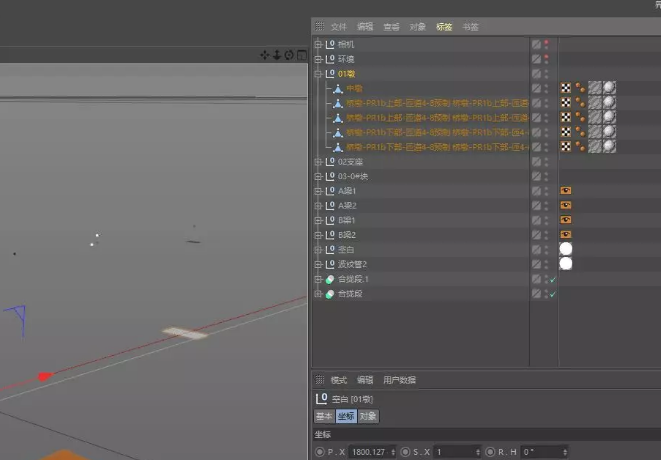Open the 模式 menu in Attribute Manager
The width and height of the screenshot is (661, 460).
[339, 380]
